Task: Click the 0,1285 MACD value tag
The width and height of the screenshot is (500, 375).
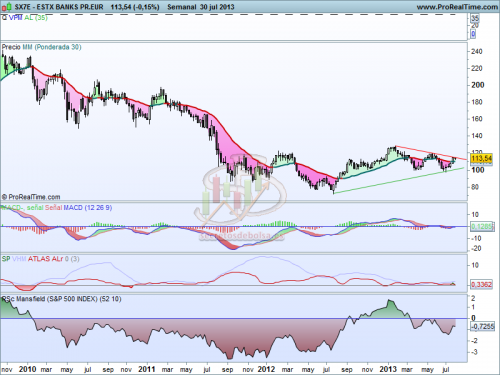Action: (482, 227)
